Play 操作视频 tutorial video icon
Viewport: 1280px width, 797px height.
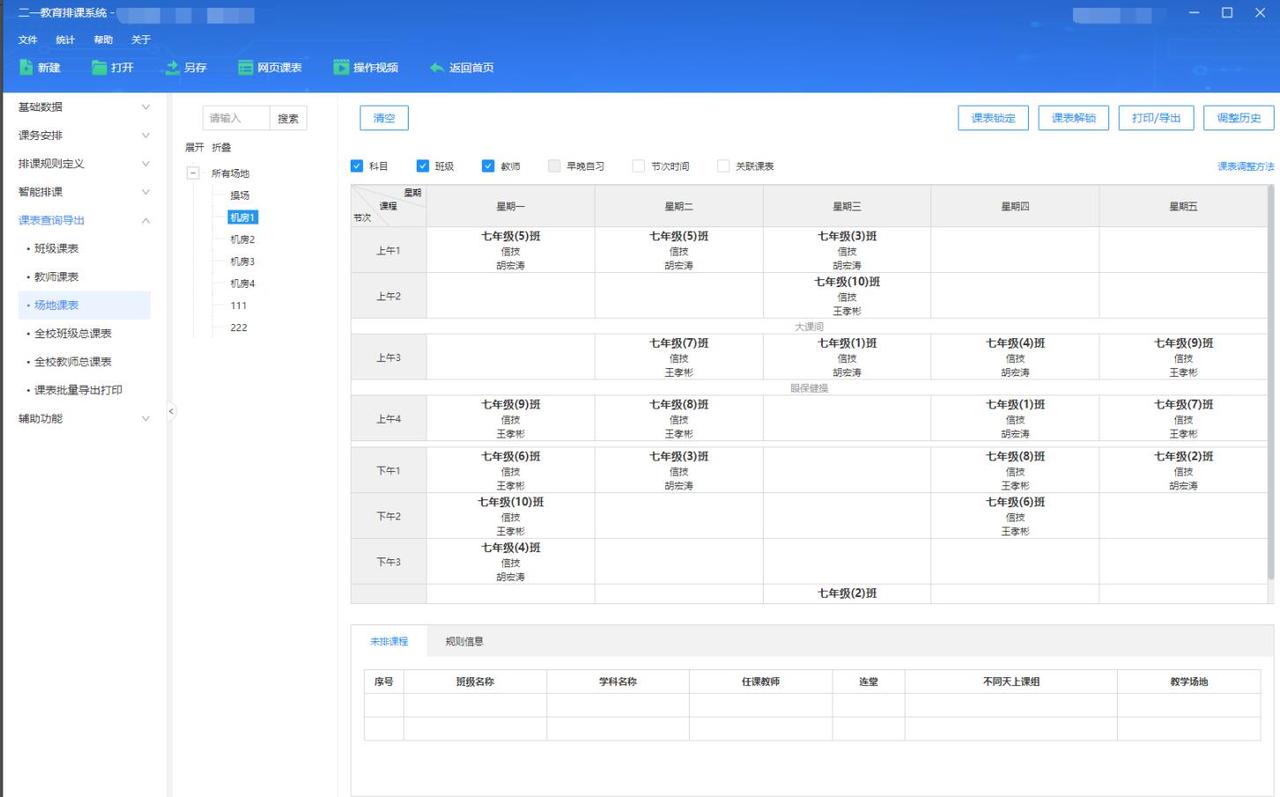coord(341,67)
